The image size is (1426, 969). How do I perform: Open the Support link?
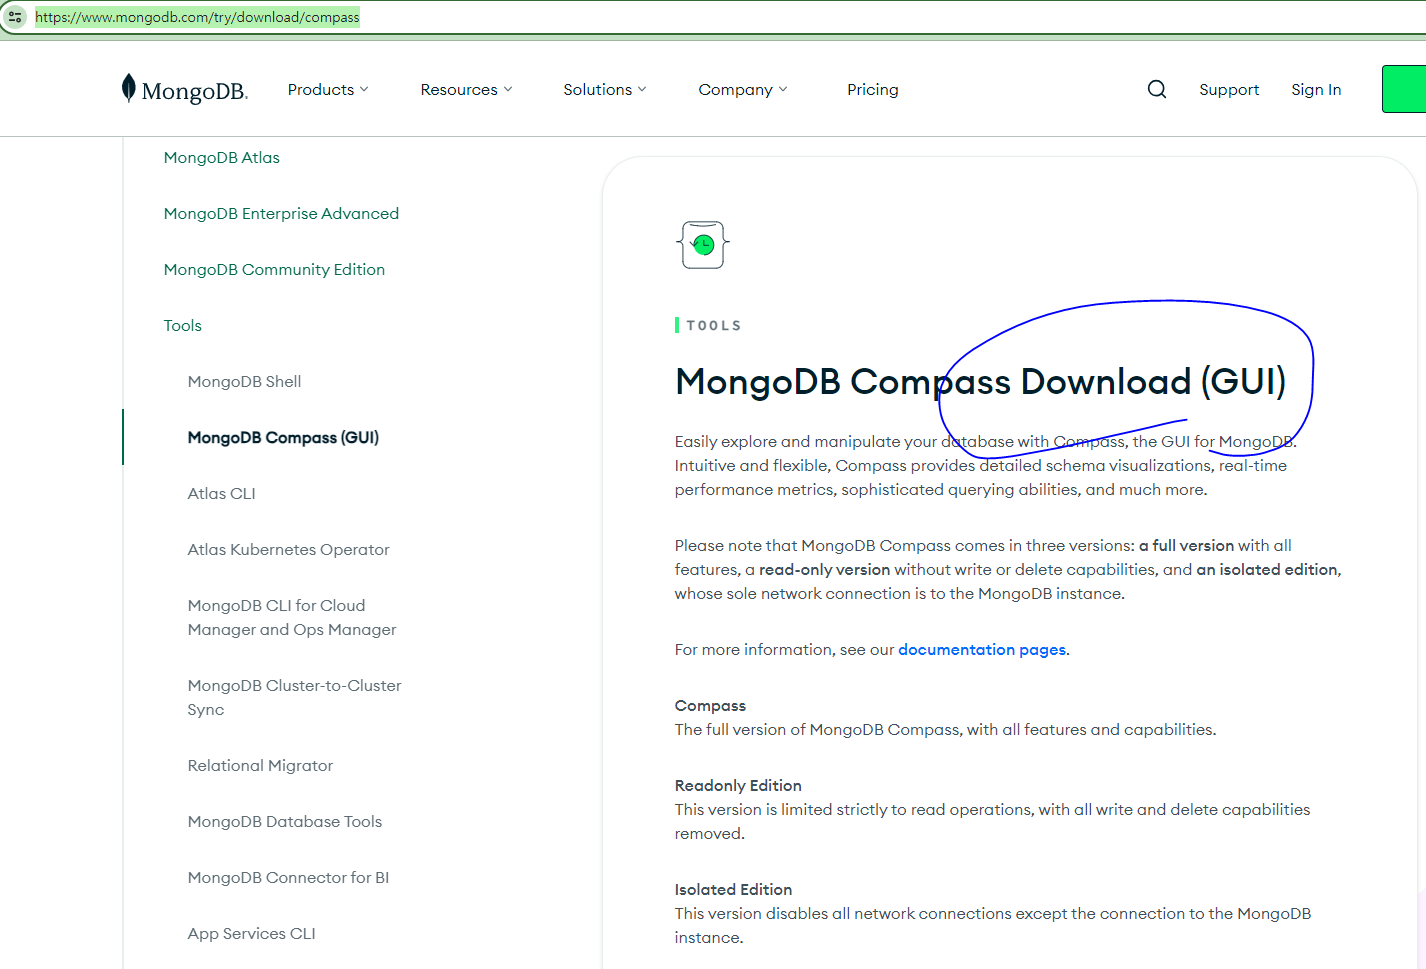(x=1229, y=89)
